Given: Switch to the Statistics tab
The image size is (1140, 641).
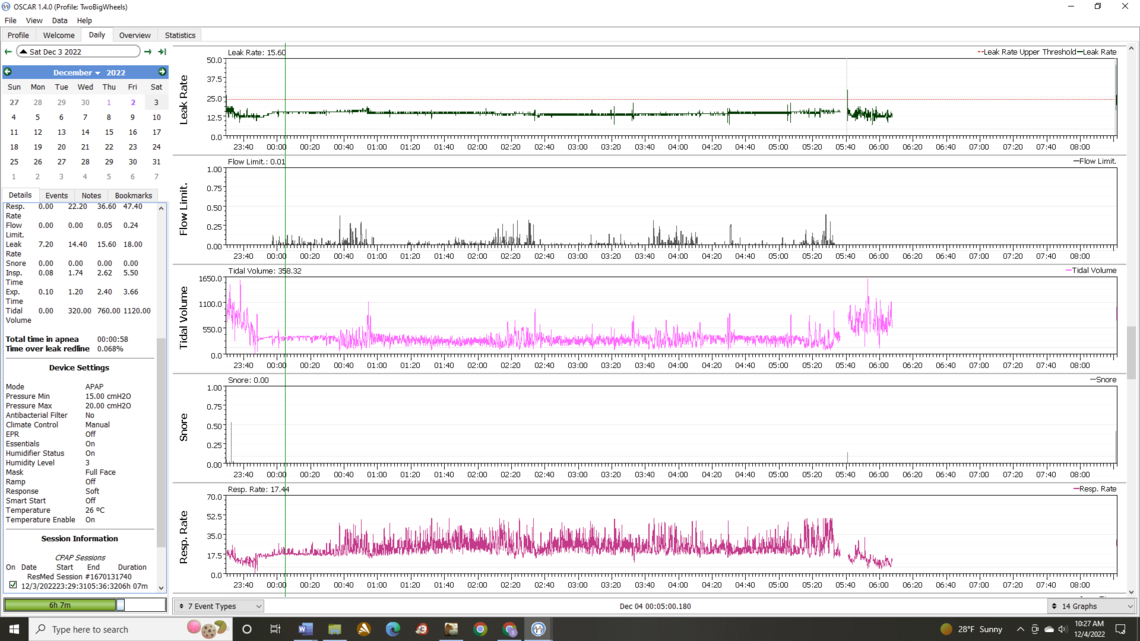Looking at the screenshot, I should (180, 35).
